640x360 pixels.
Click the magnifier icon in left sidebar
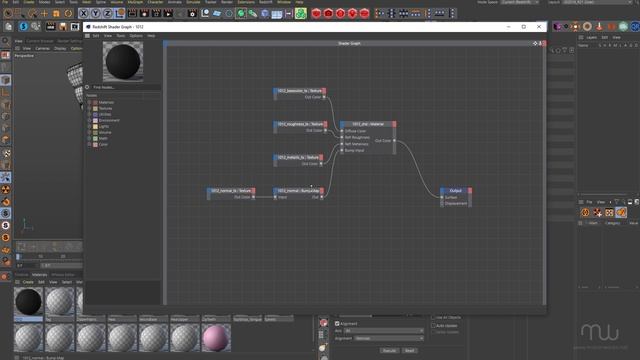click(6, 41)
